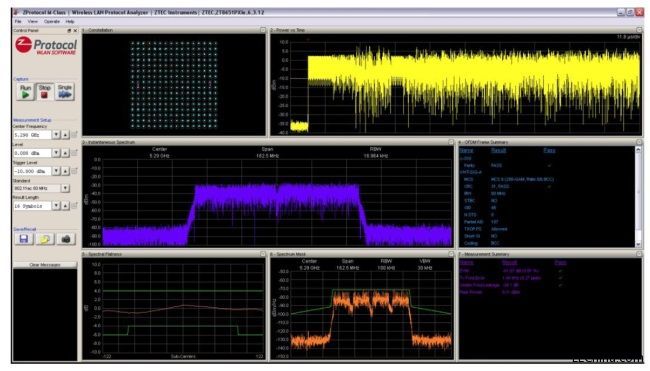This screenshot has width=650, height=371.
Task: Click the messages log box
Action: pyautogui.click(x=45, y=314)
